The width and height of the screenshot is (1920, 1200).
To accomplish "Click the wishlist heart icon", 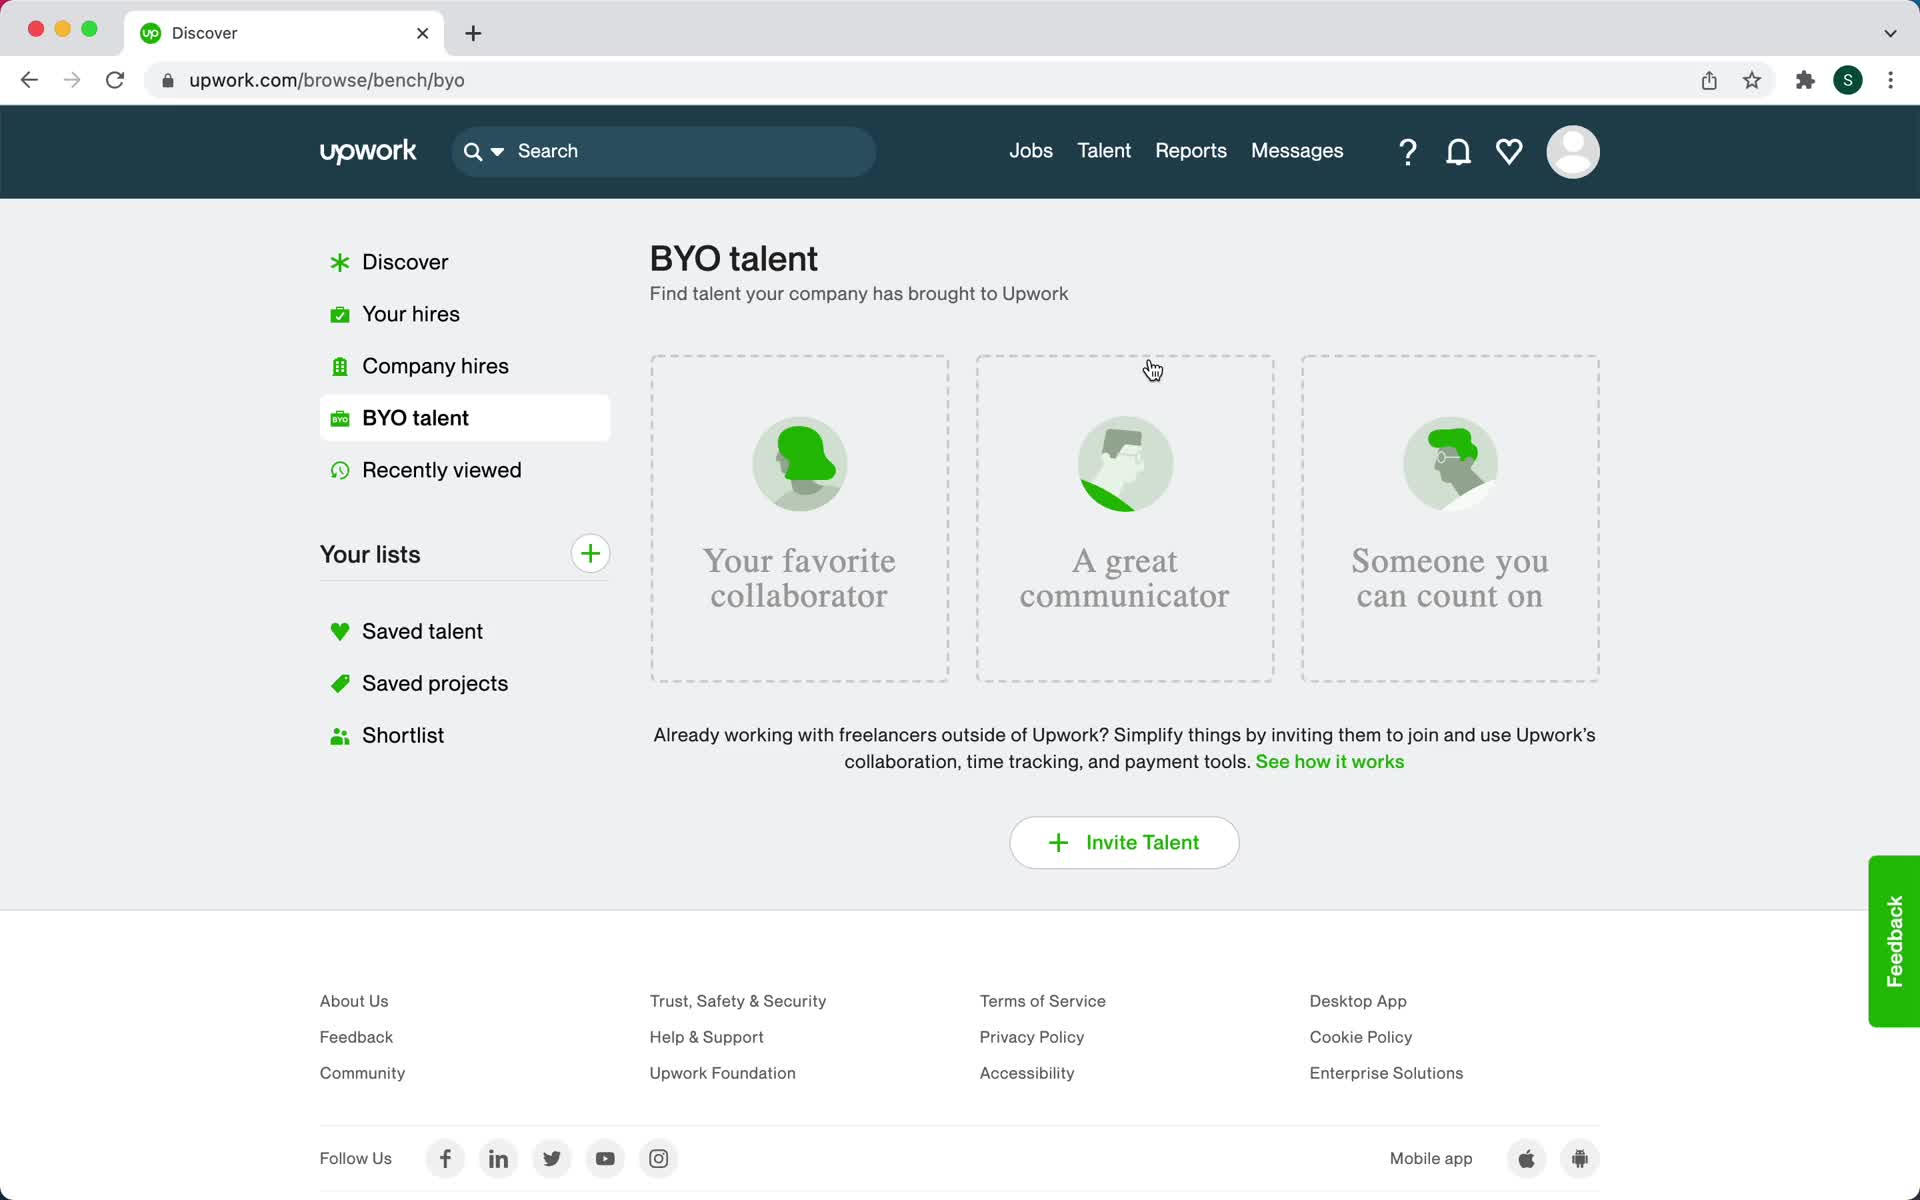I will (x=1509, y=151).
